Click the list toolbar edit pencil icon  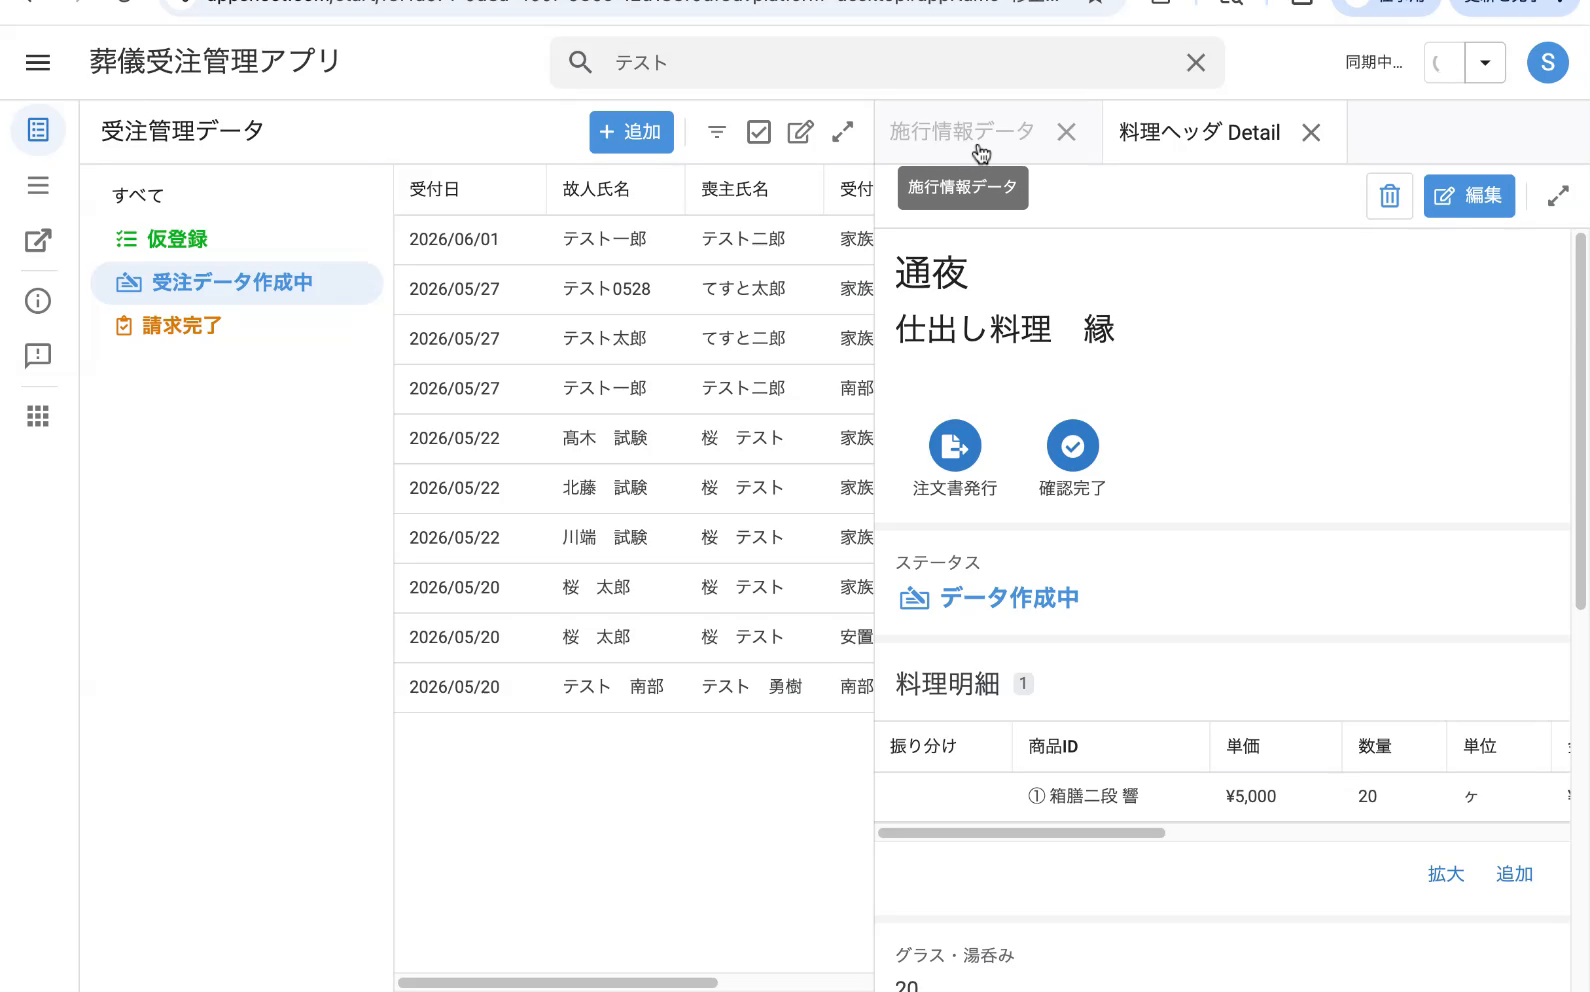800,132
